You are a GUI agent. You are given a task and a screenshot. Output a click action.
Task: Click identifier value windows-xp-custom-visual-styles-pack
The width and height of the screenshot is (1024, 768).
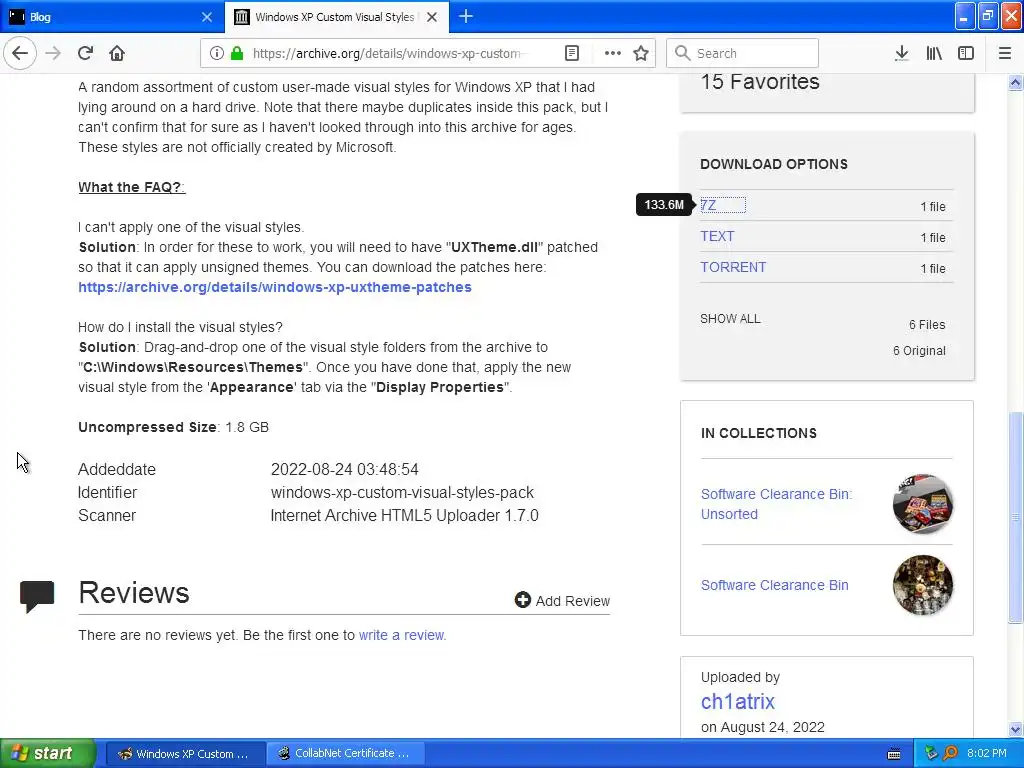(x=402, y=492)
